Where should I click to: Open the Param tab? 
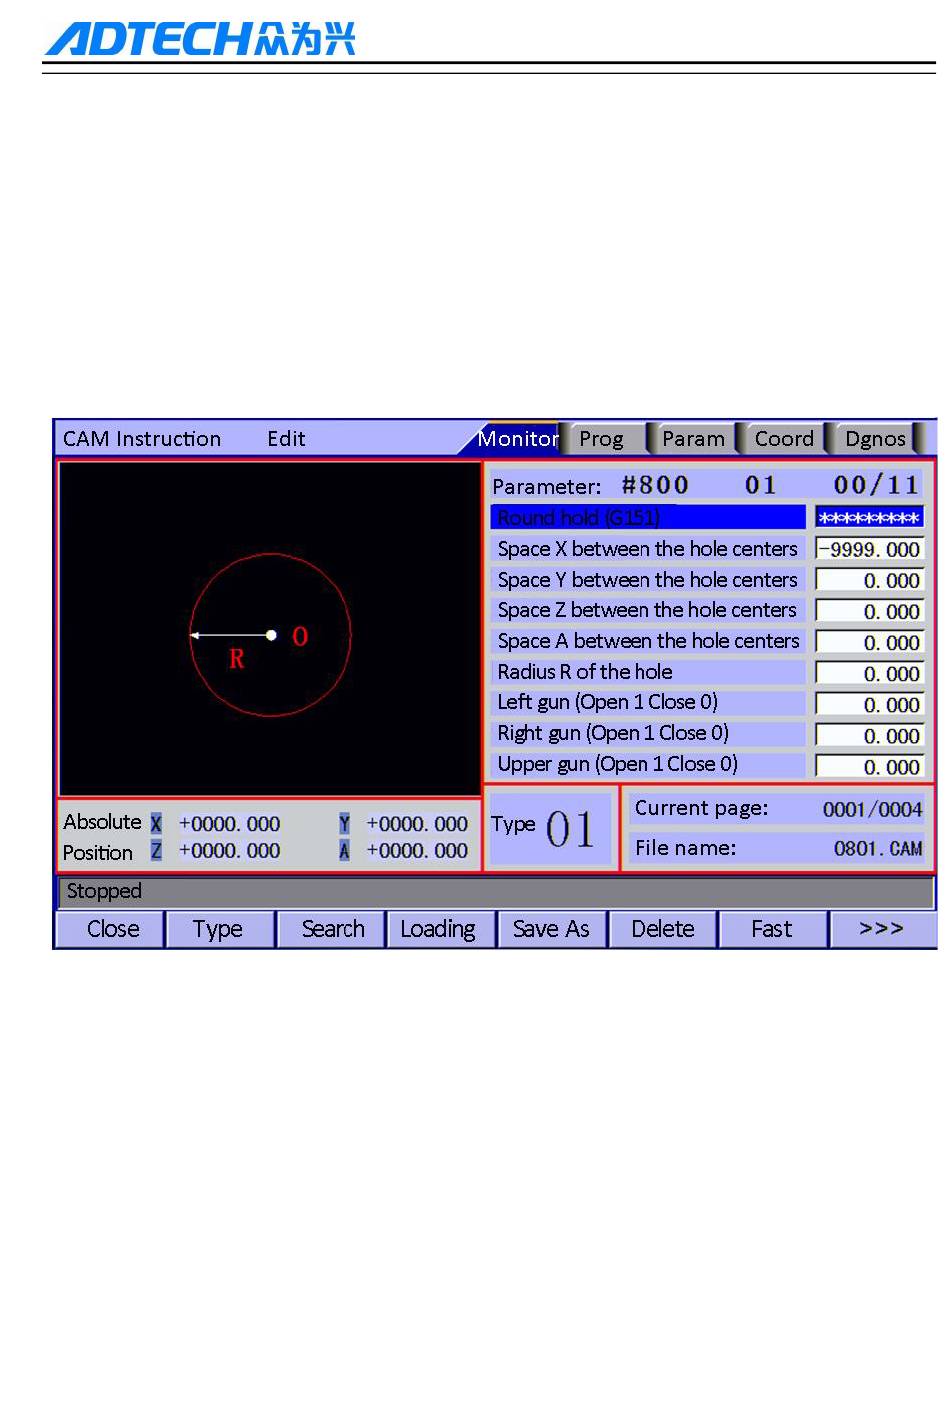coord(693,439)
